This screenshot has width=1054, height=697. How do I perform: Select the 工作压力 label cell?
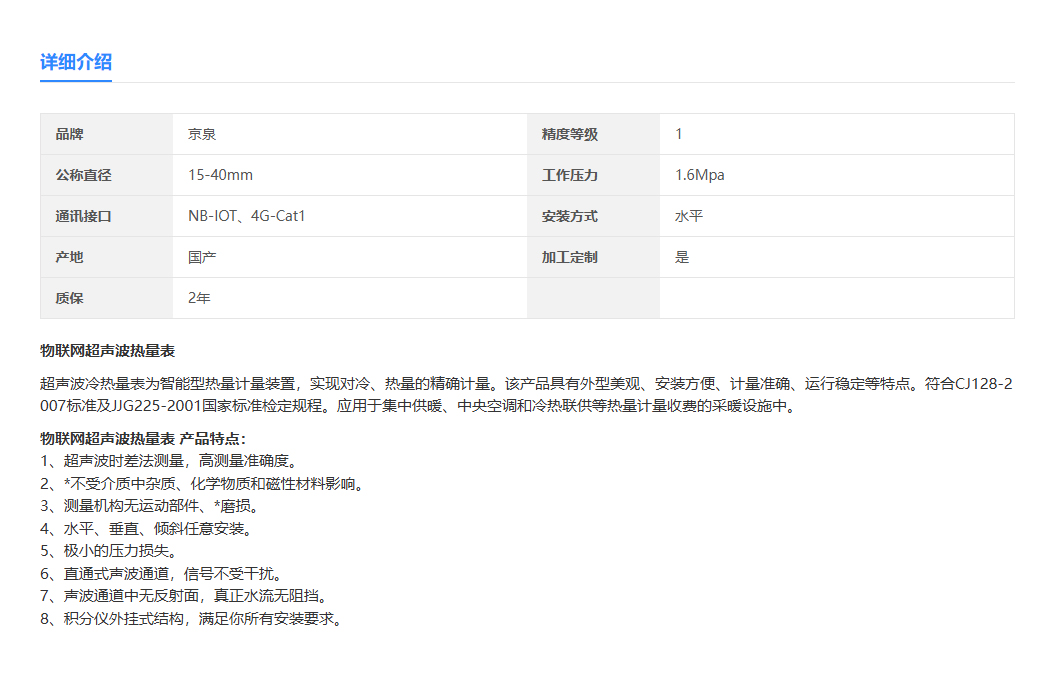click(x=594, y=175)
